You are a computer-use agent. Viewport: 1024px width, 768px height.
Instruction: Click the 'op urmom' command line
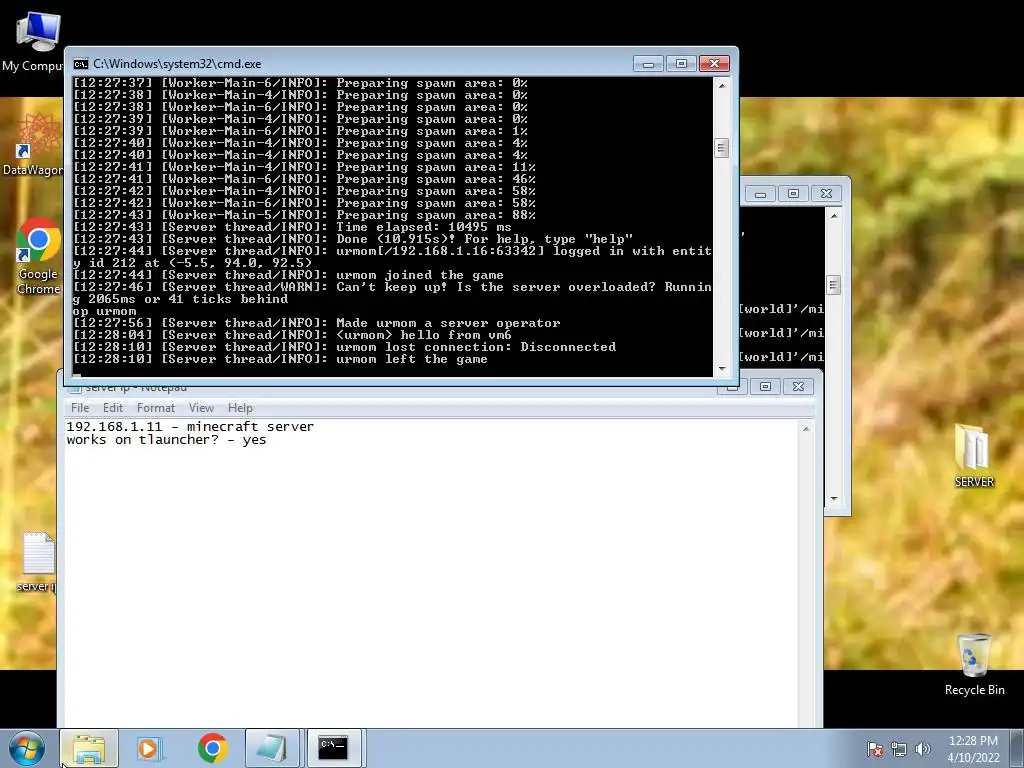tap(104, 311)
